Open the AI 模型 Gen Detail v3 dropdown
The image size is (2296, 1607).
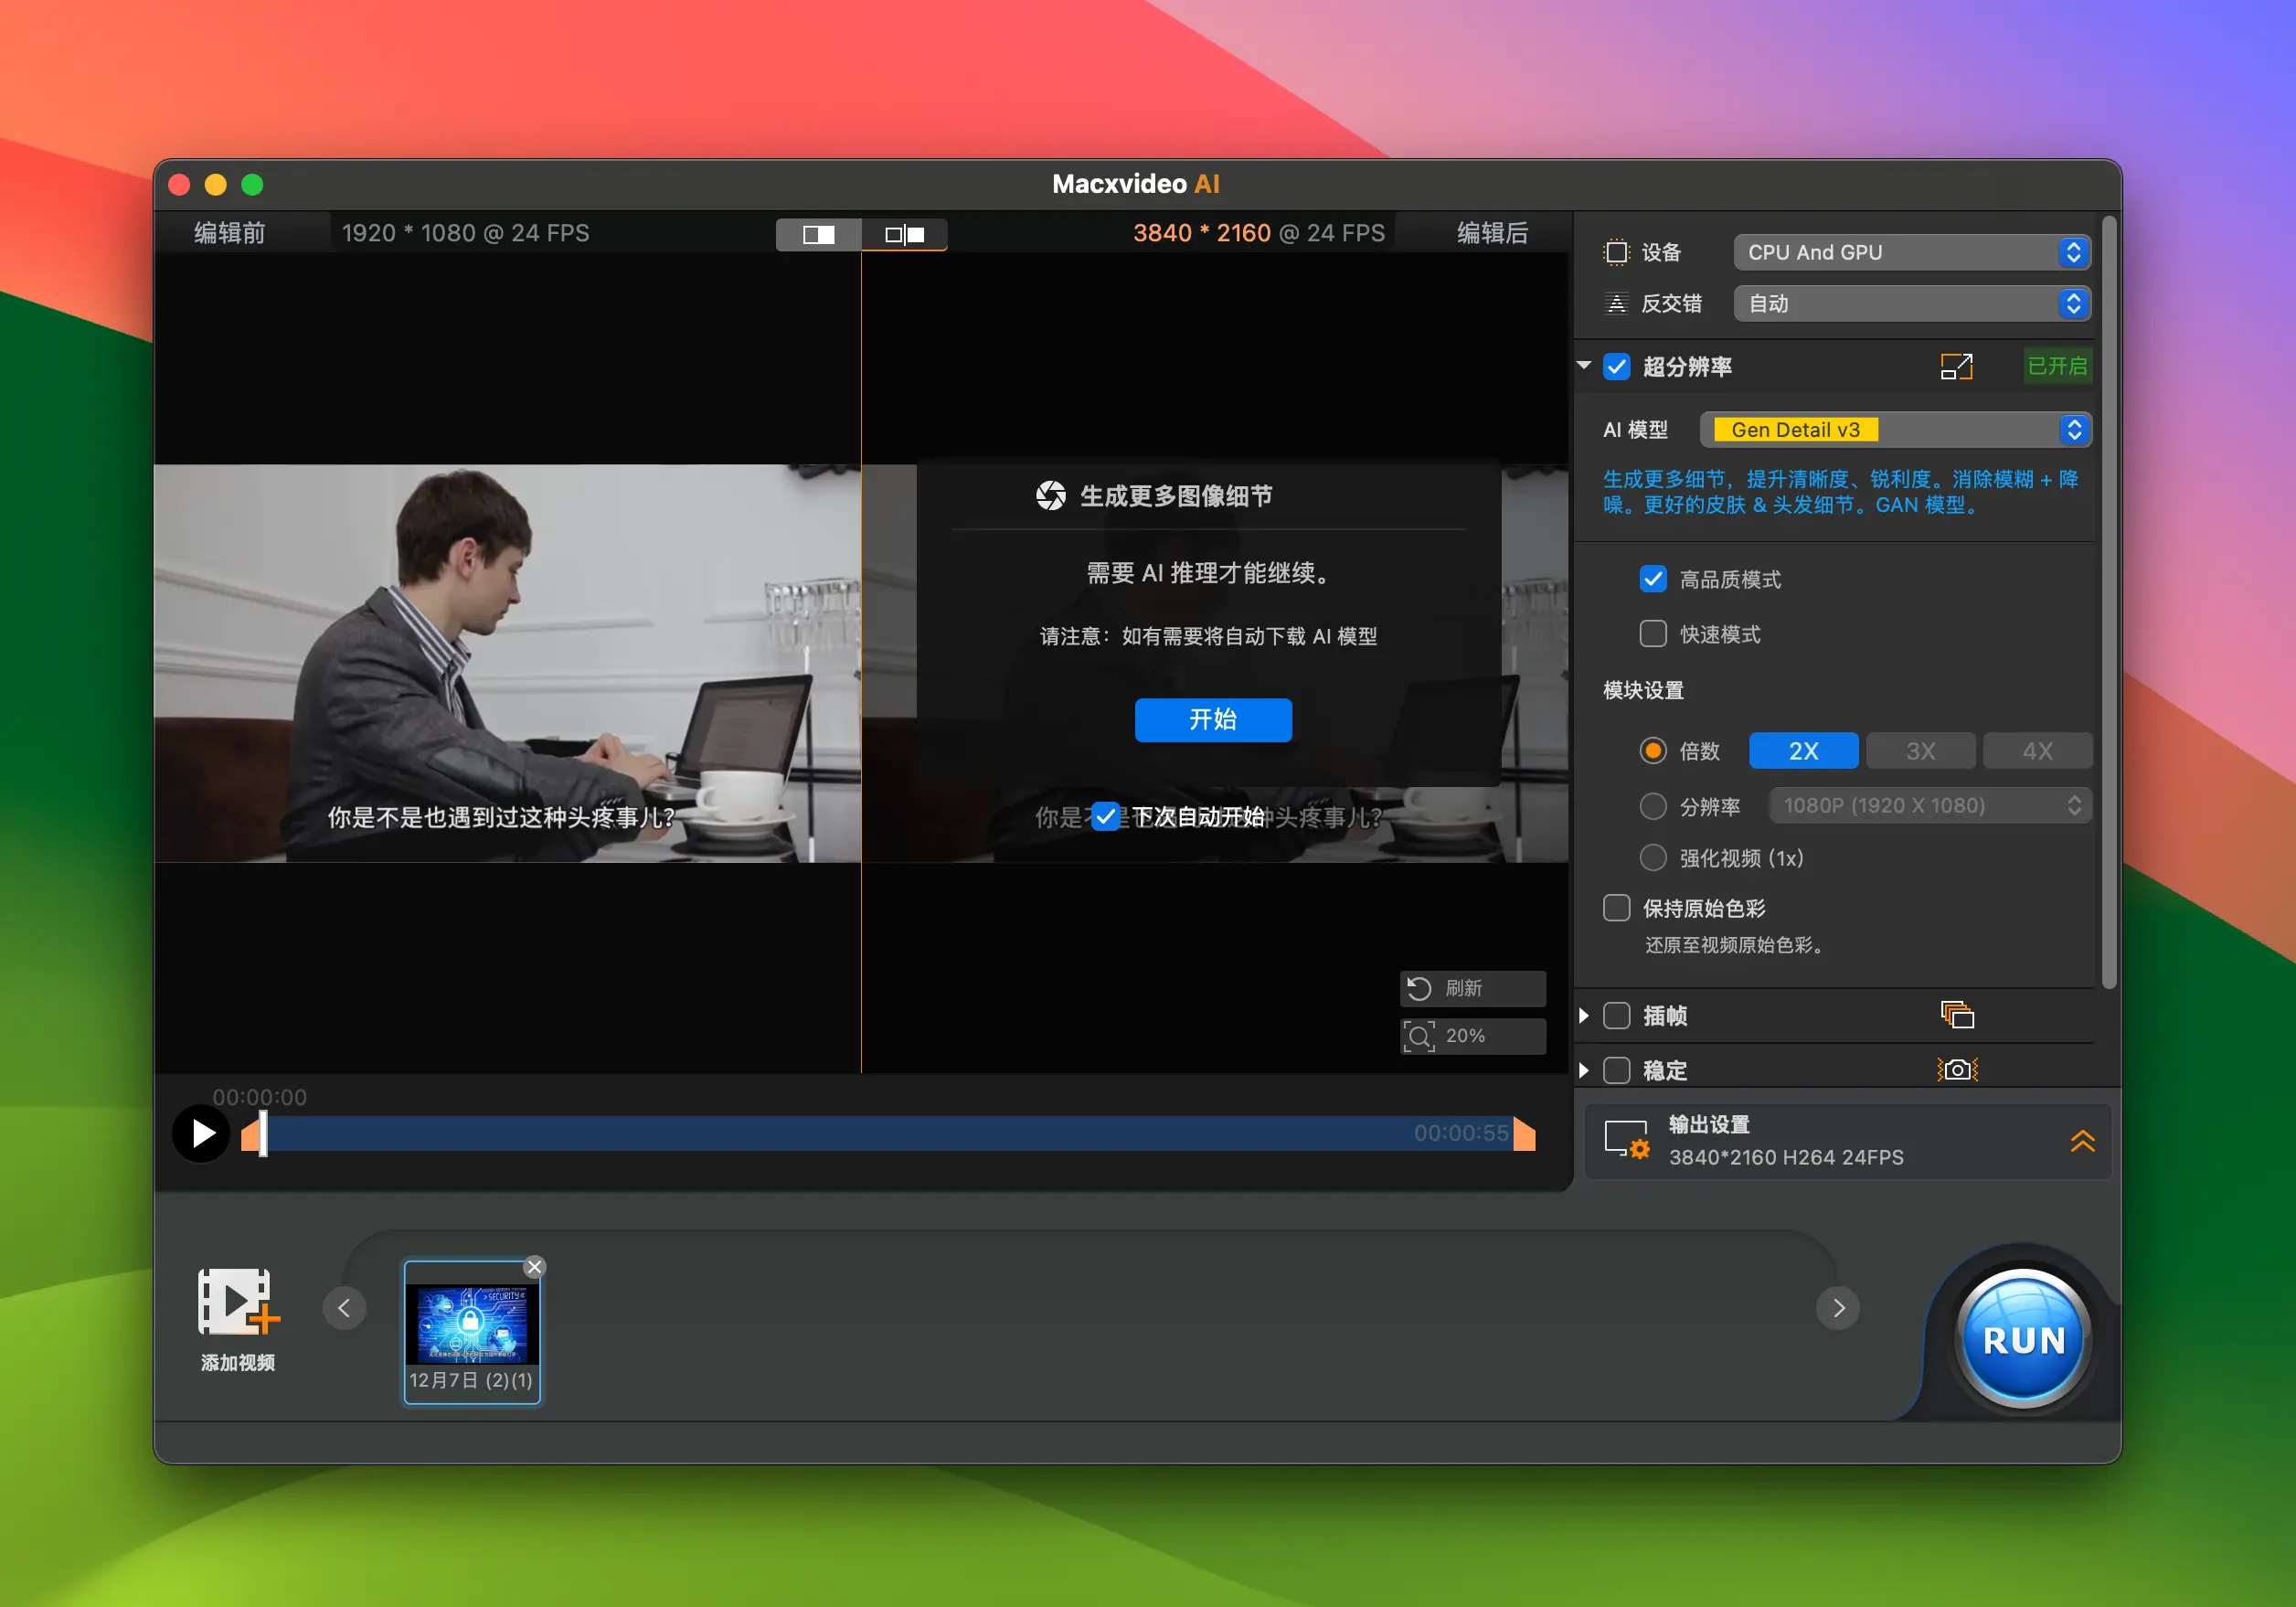pos(1895,429)
